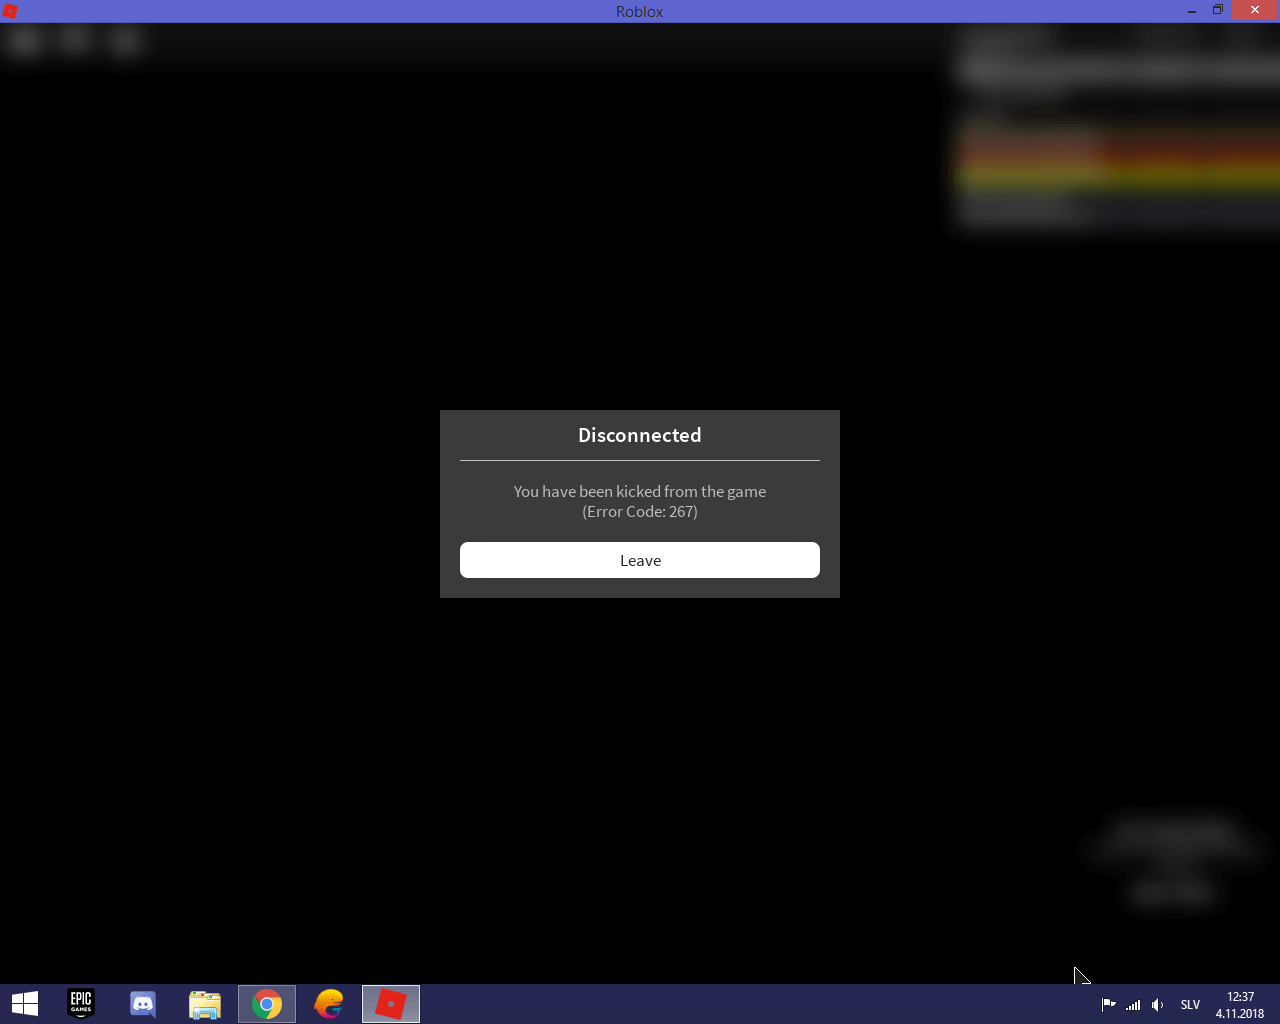Open the SLV language selector
This screenshot has height=1024, width=1280.
point(1190,1005)
